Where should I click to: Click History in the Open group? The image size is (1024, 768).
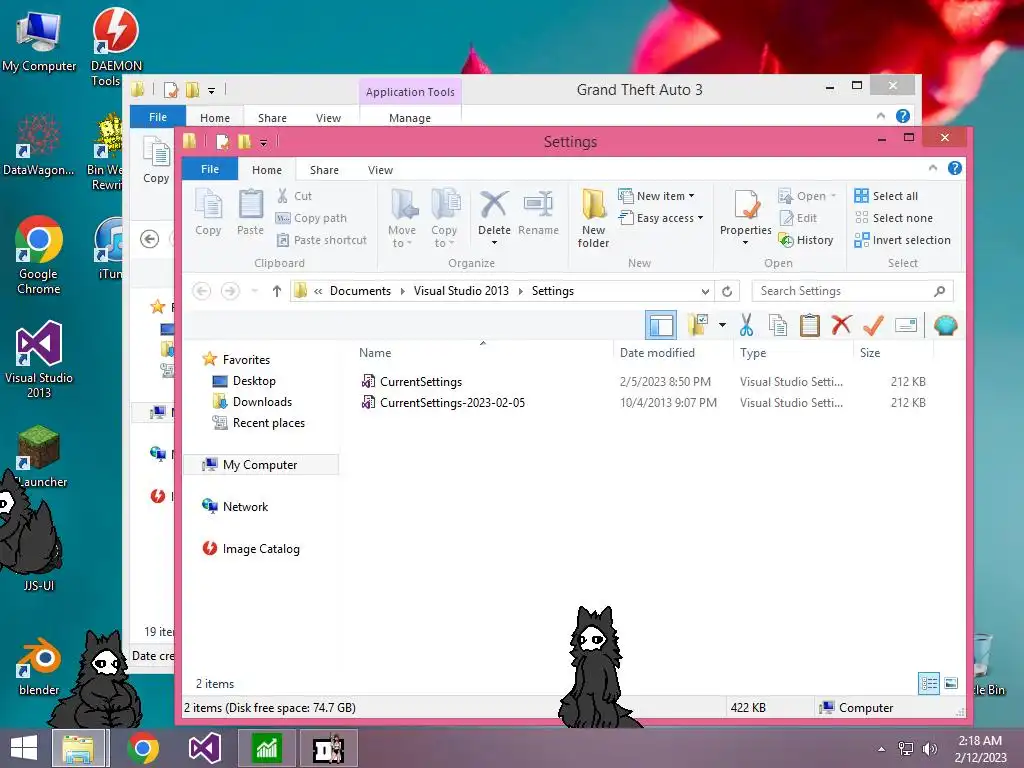[x=806, y=240]
